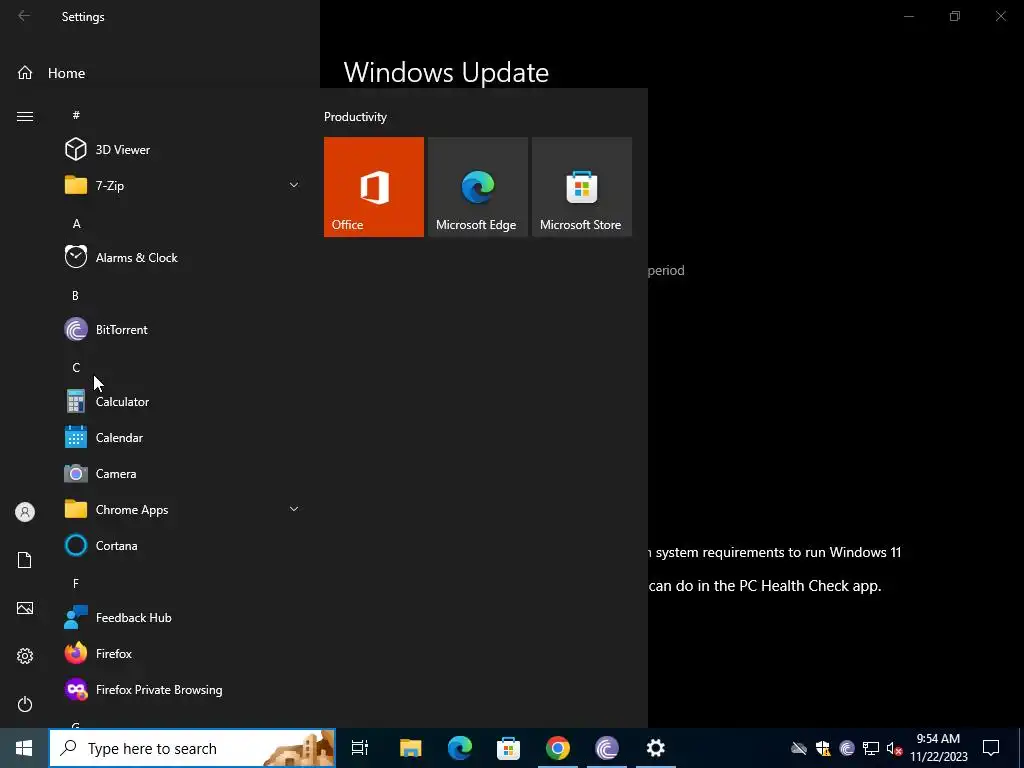Open Task View on the taskbar
The image size is (1024, 768).
[x=360, y=748]
